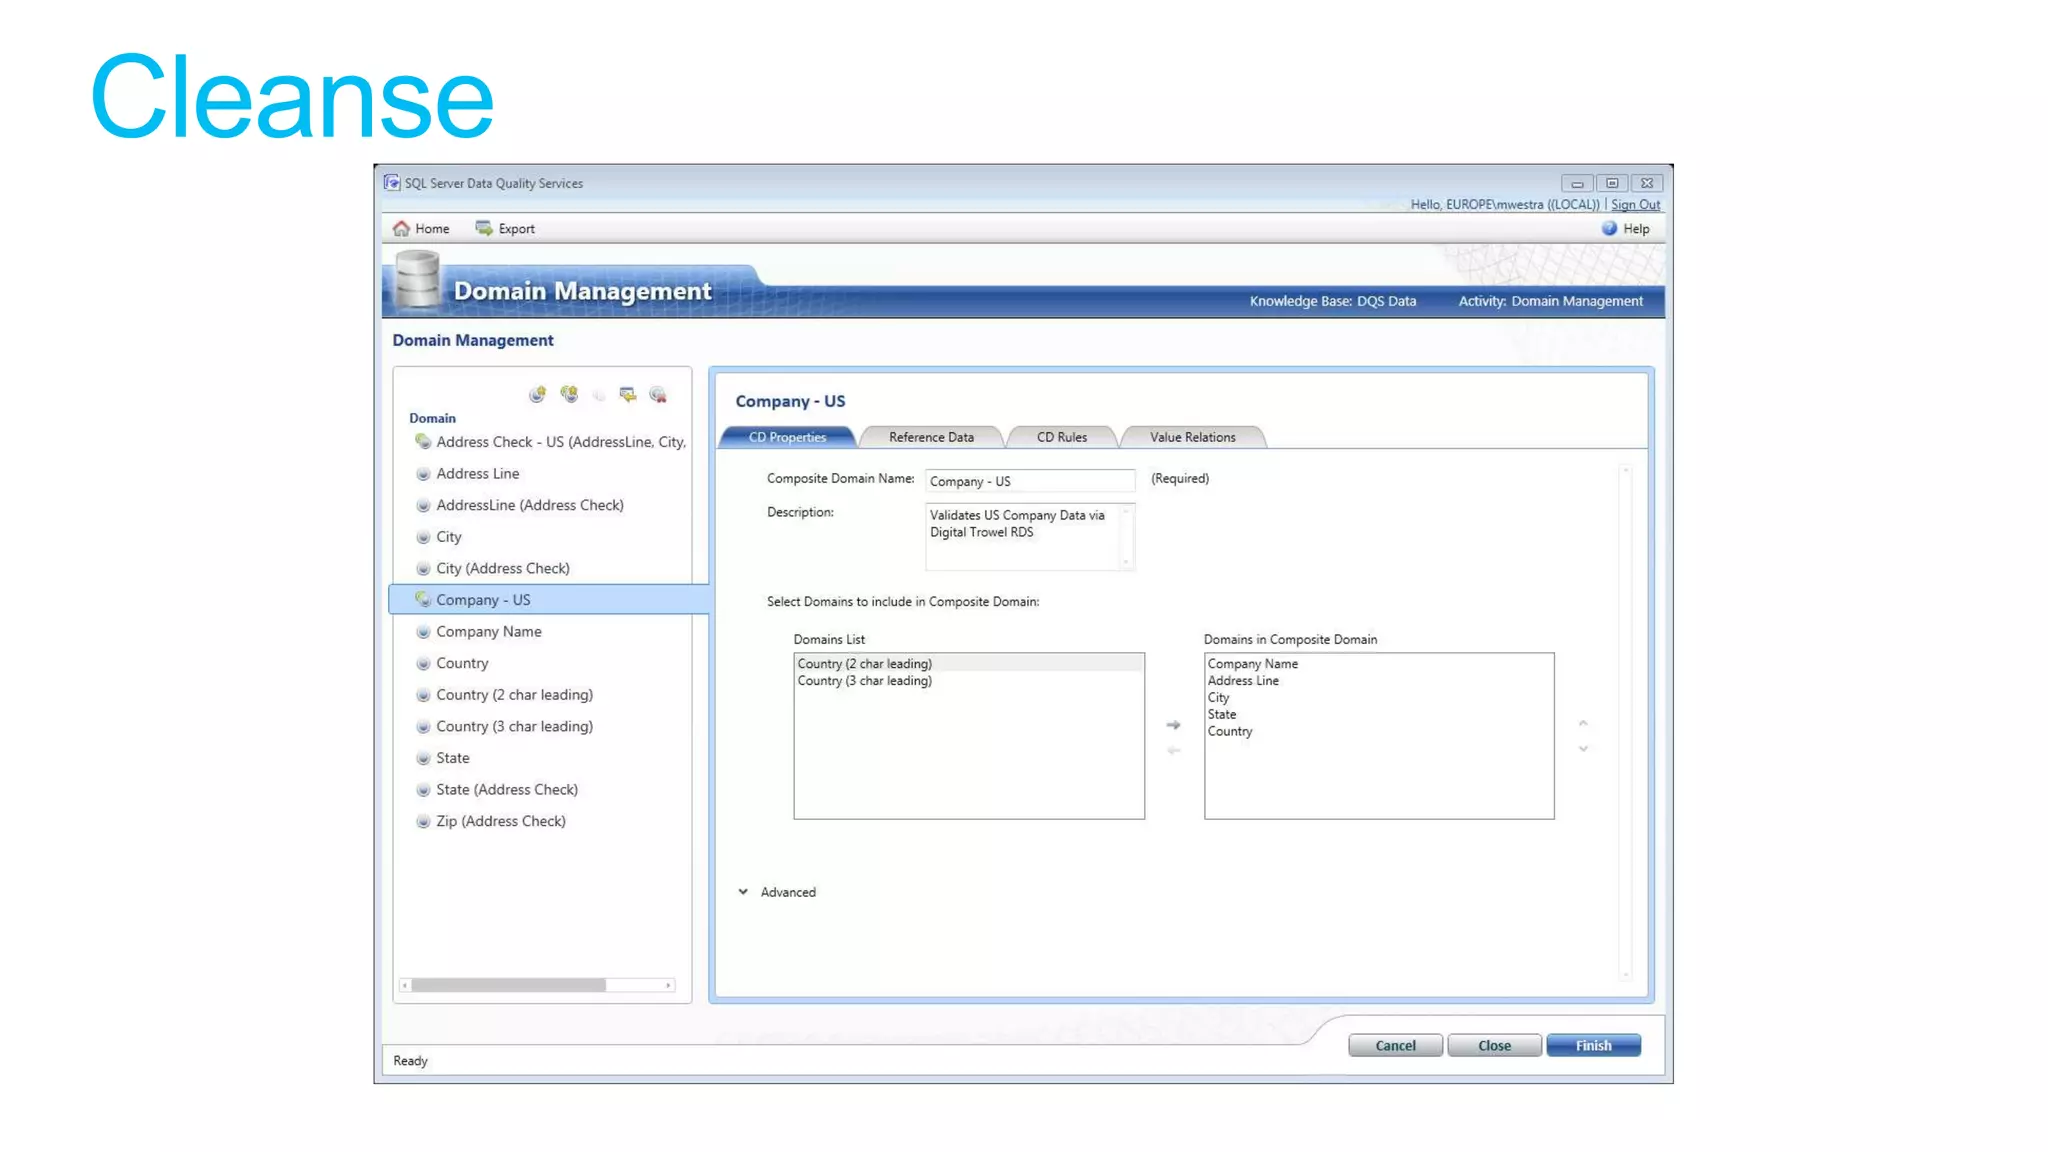2048x1152 pixels.
Task: Expand the Advanced section
Action: coord(744,891)
